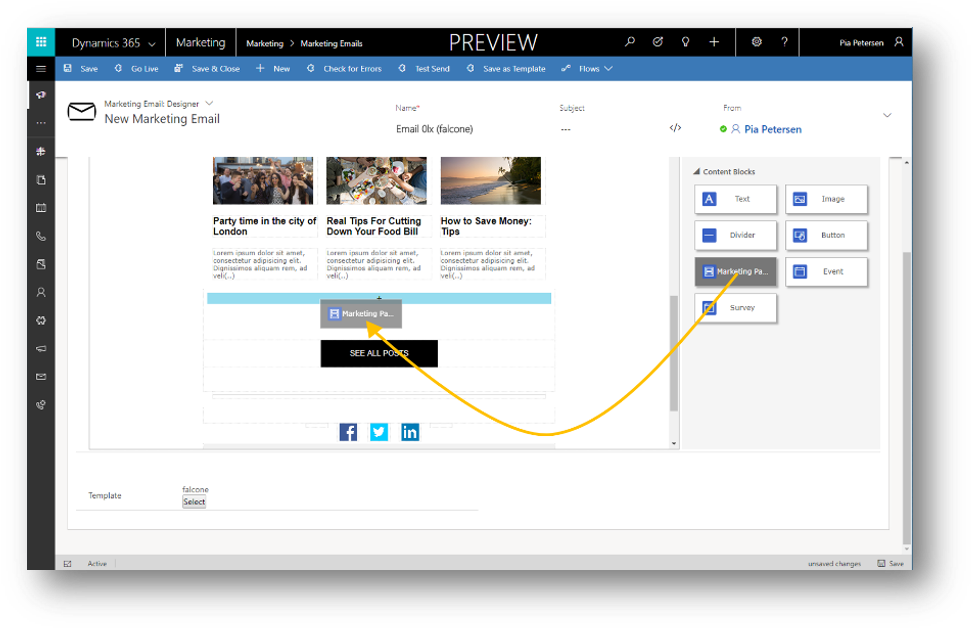Open the sidebar contact person icon
971x628 pixels.
[x=41, y=292]
